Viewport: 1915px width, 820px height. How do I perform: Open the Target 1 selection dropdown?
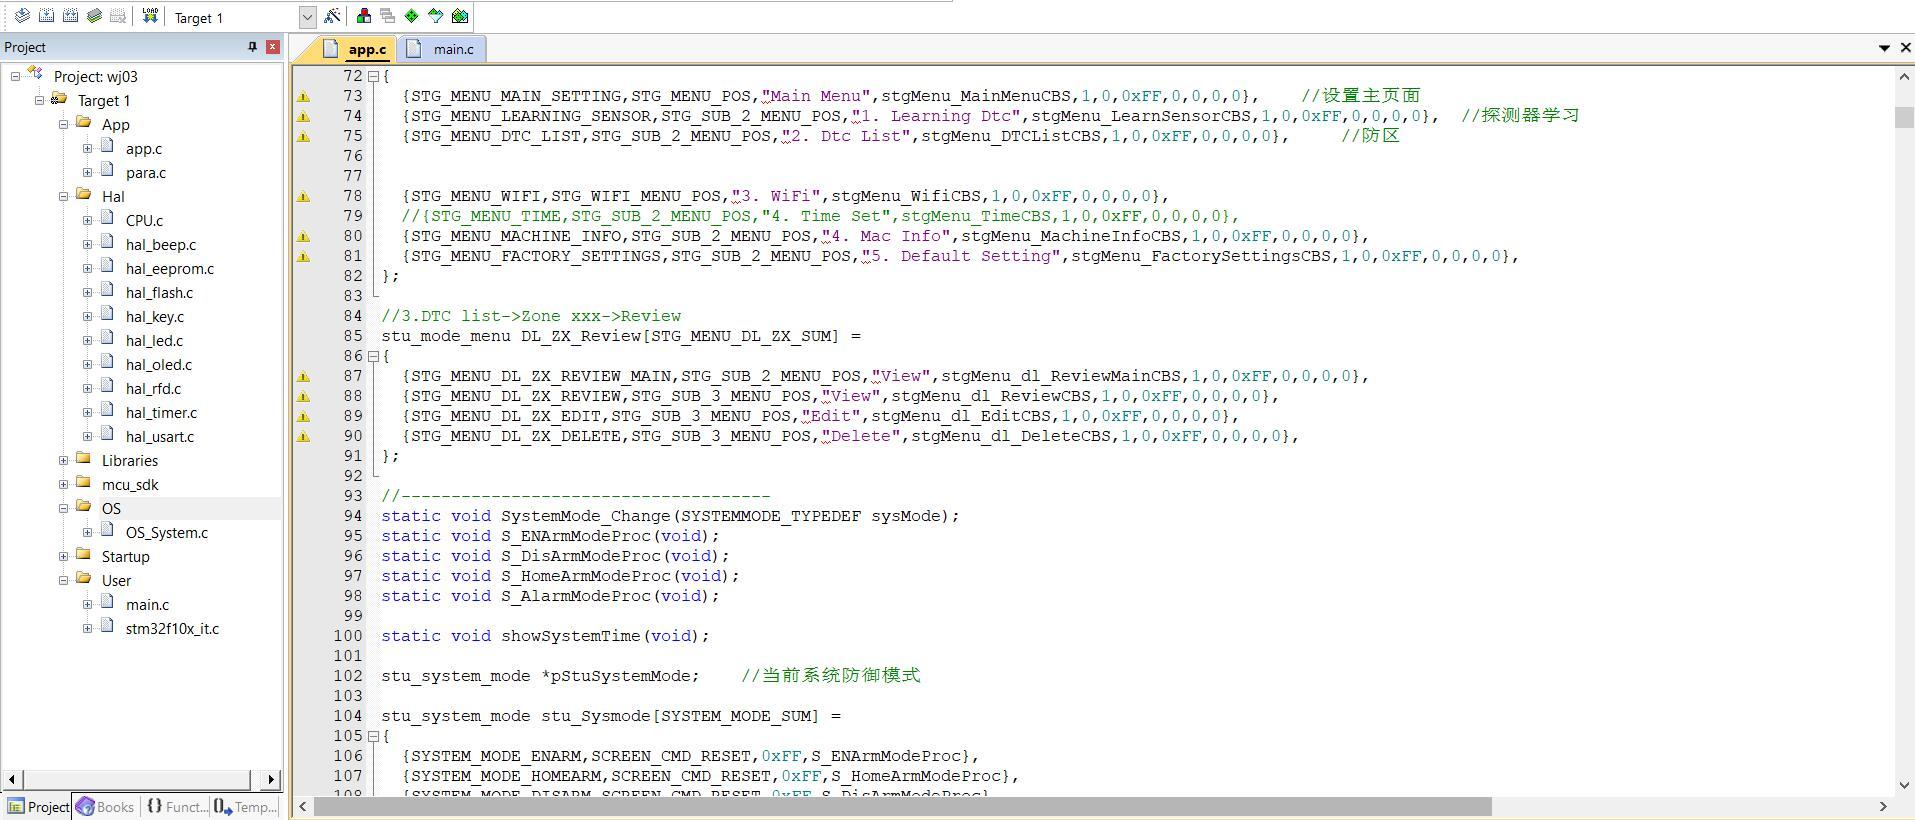click(x=308, y=17)
